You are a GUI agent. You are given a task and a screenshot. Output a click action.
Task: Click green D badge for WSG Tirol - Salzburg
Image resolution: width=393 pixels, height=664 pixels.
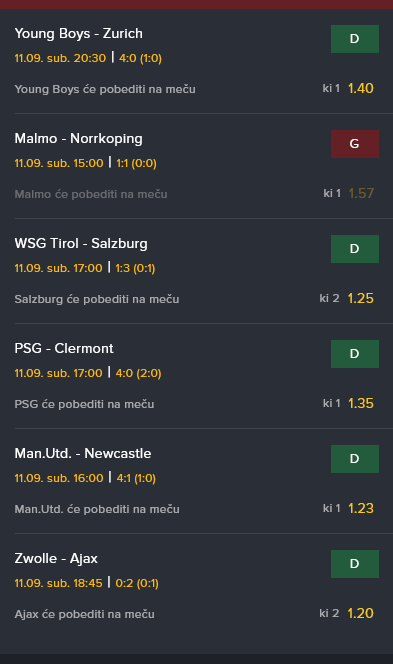(354, 249)
